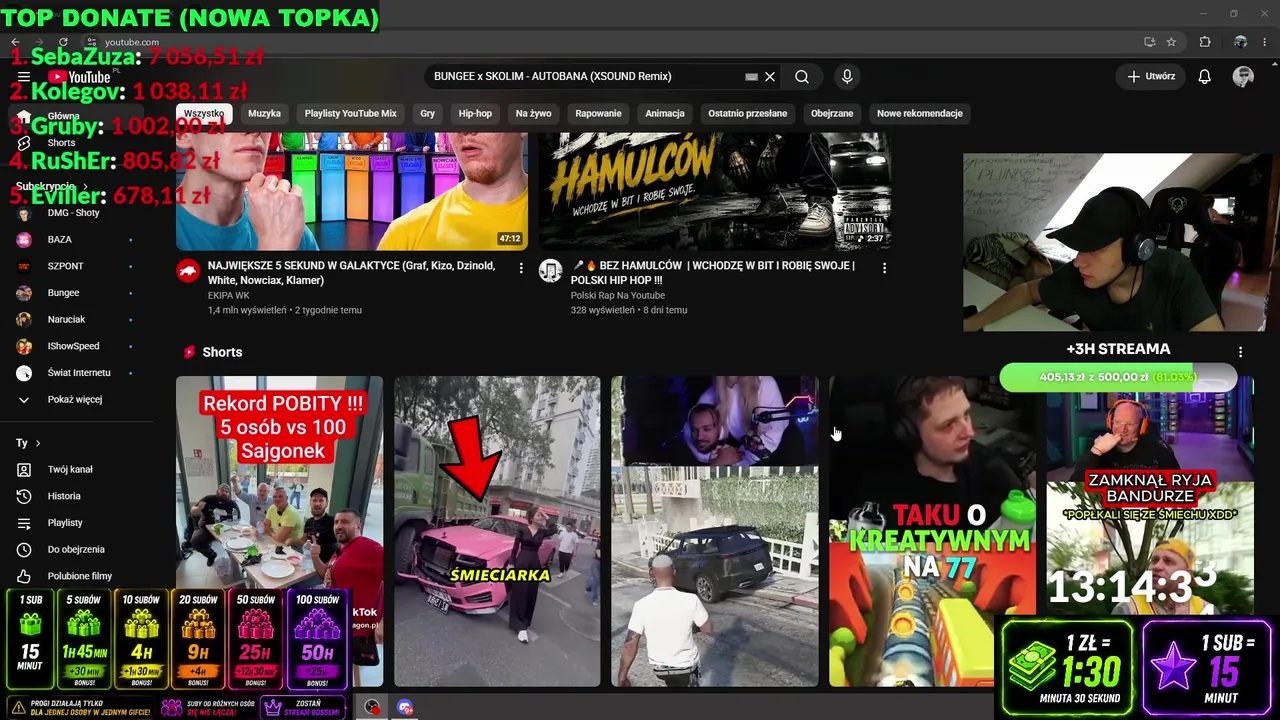Open the TAKU O KREATYWNYM short
The image size is (1280, 720).
coord(932,531)
